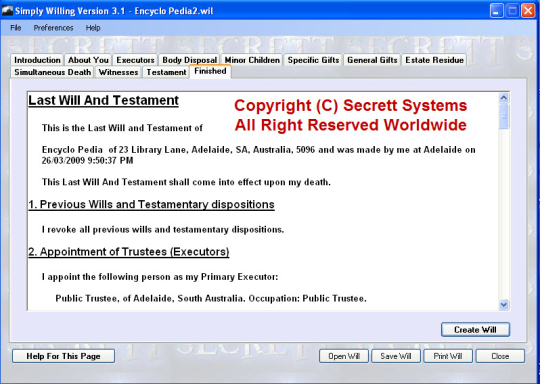Minimize the Simply Willing window
Screen dimensions: 540x384
coord(496,11)
